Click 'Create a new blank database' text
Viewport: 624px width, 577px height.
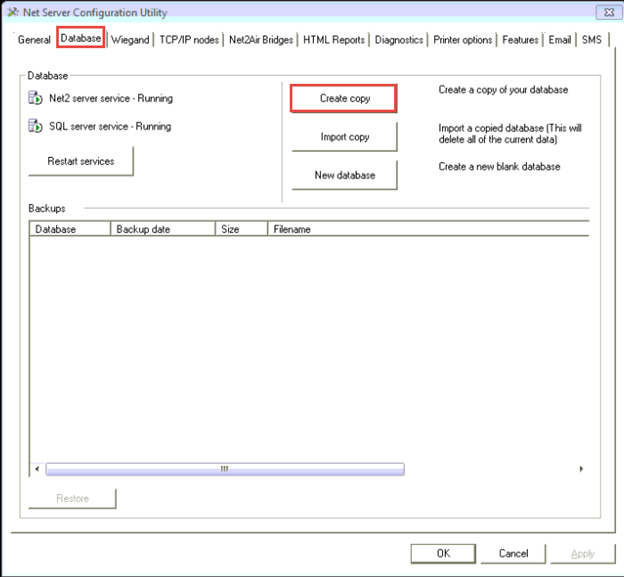[x=499, y=167]
